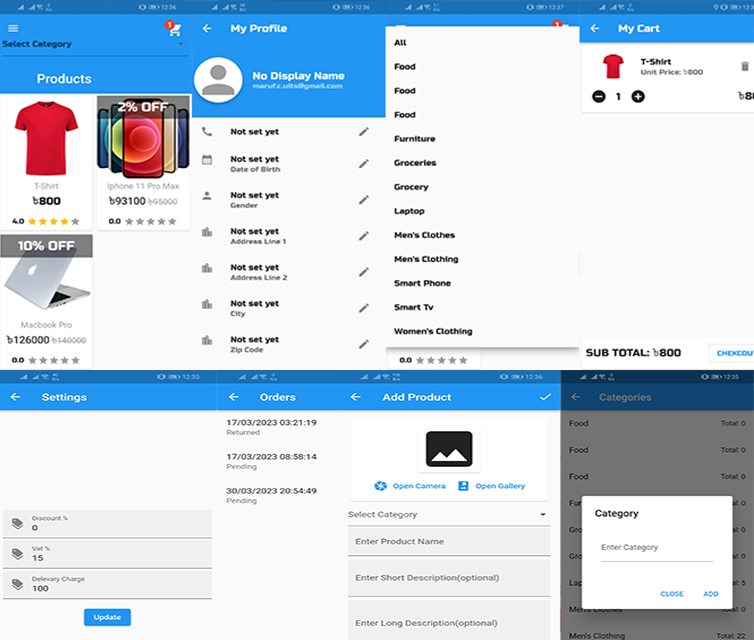Tap ADD in the Category dialog
This screenshot has width=754, height=640.
[x=710, y=594]
